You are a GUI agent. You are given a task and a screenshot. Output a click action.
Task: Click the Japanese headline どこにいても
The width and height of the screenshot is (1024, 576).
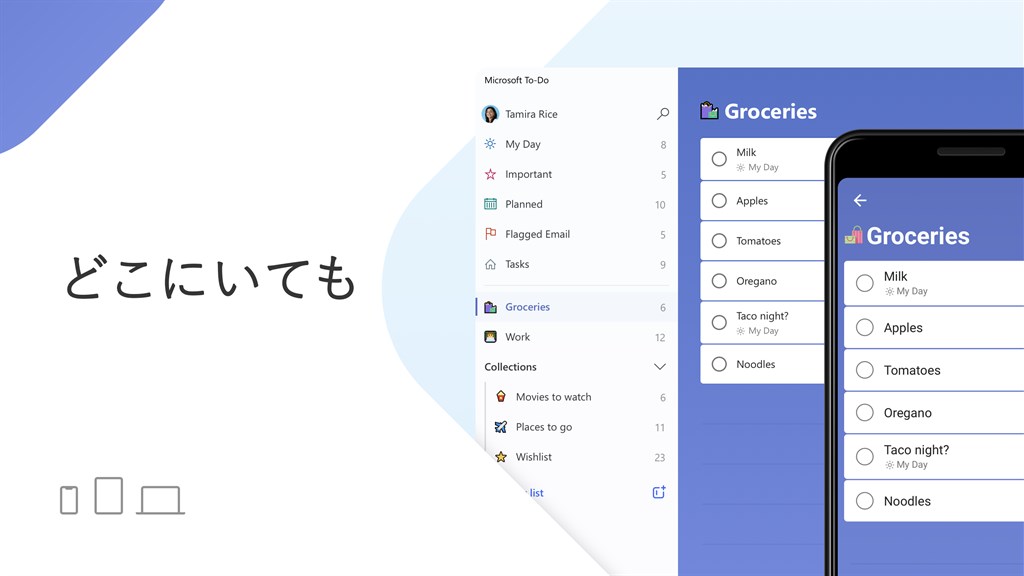210,278
